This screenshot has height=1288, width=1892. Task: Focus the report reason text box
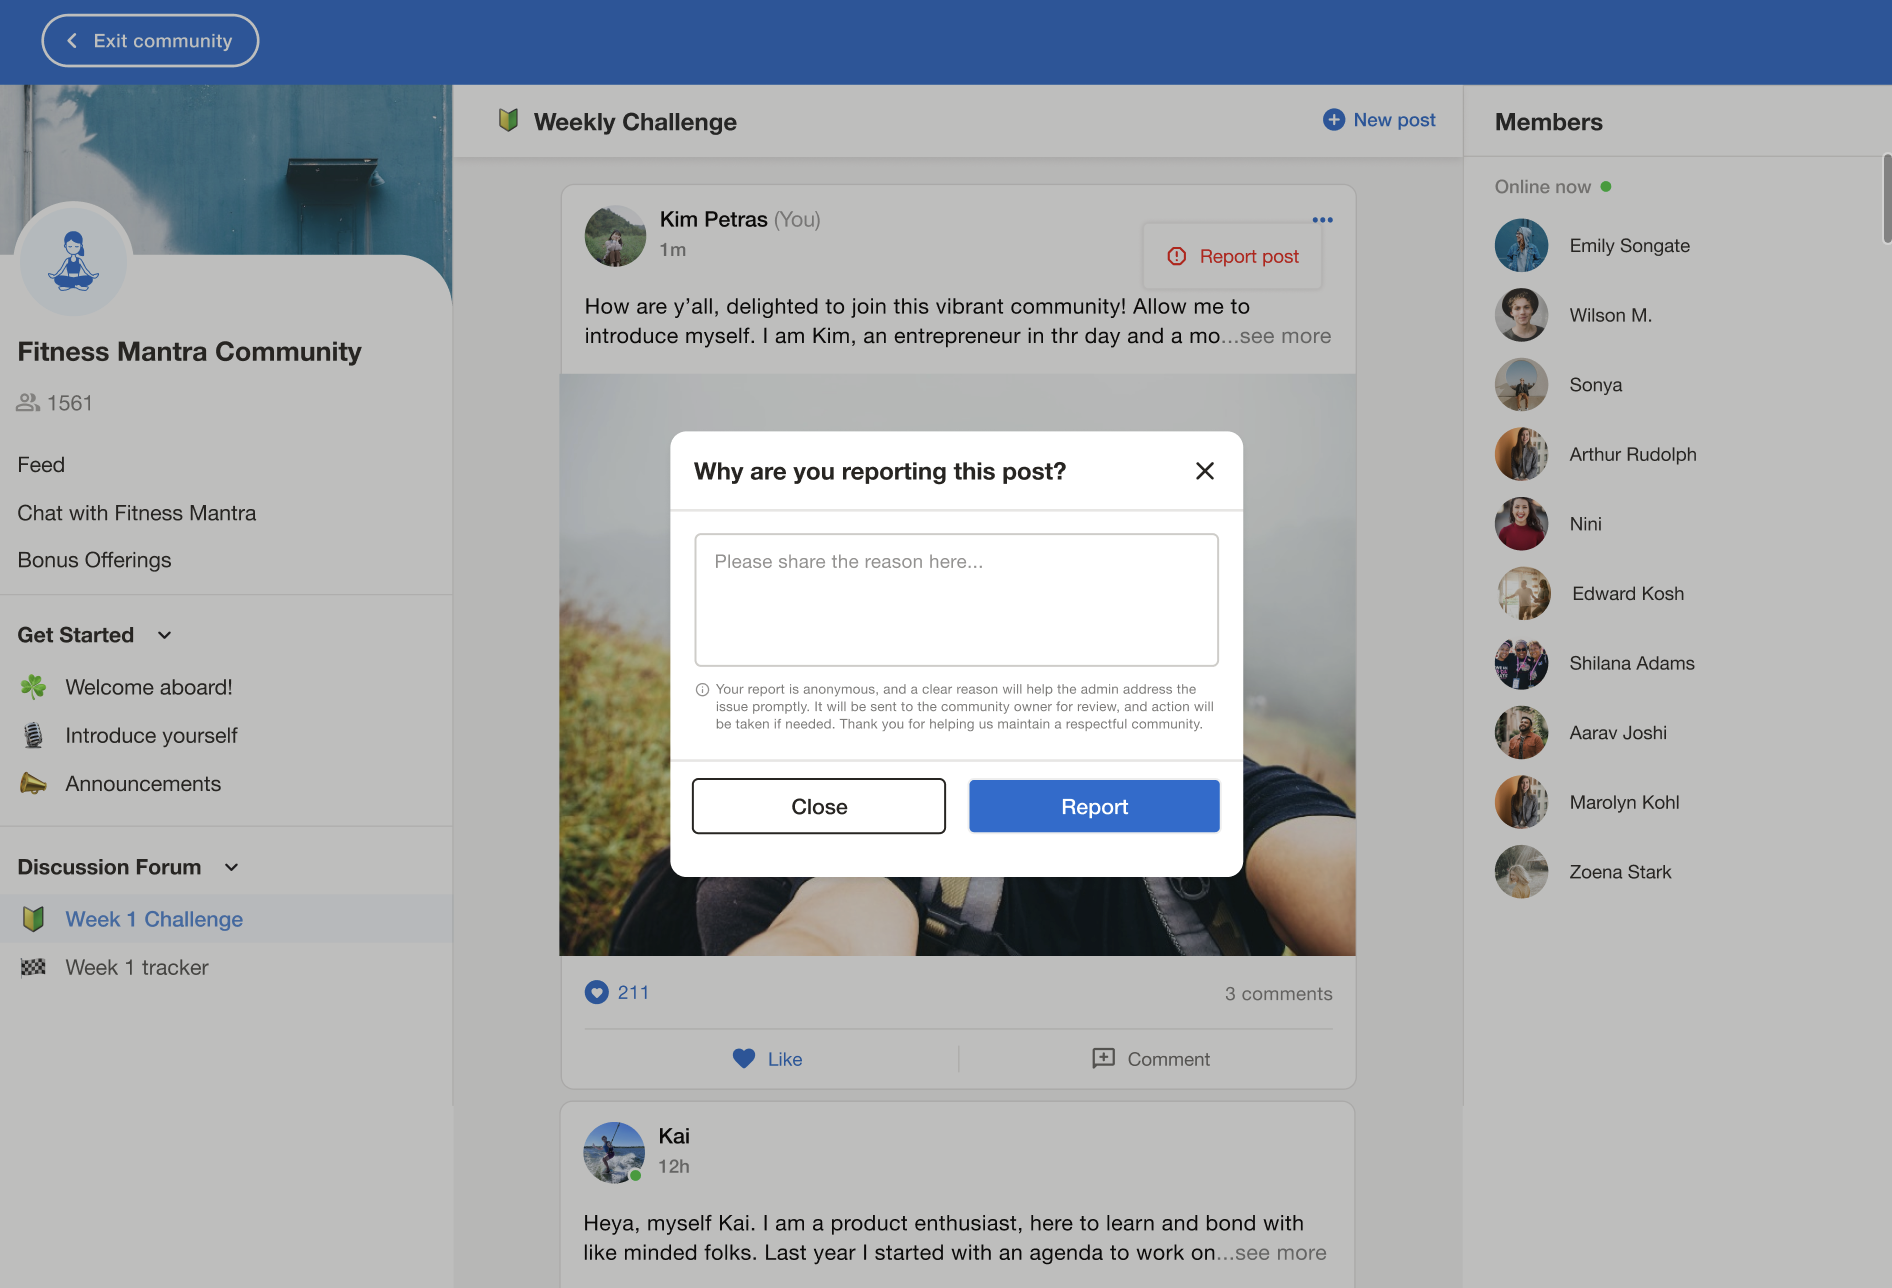tap(956, 600)
